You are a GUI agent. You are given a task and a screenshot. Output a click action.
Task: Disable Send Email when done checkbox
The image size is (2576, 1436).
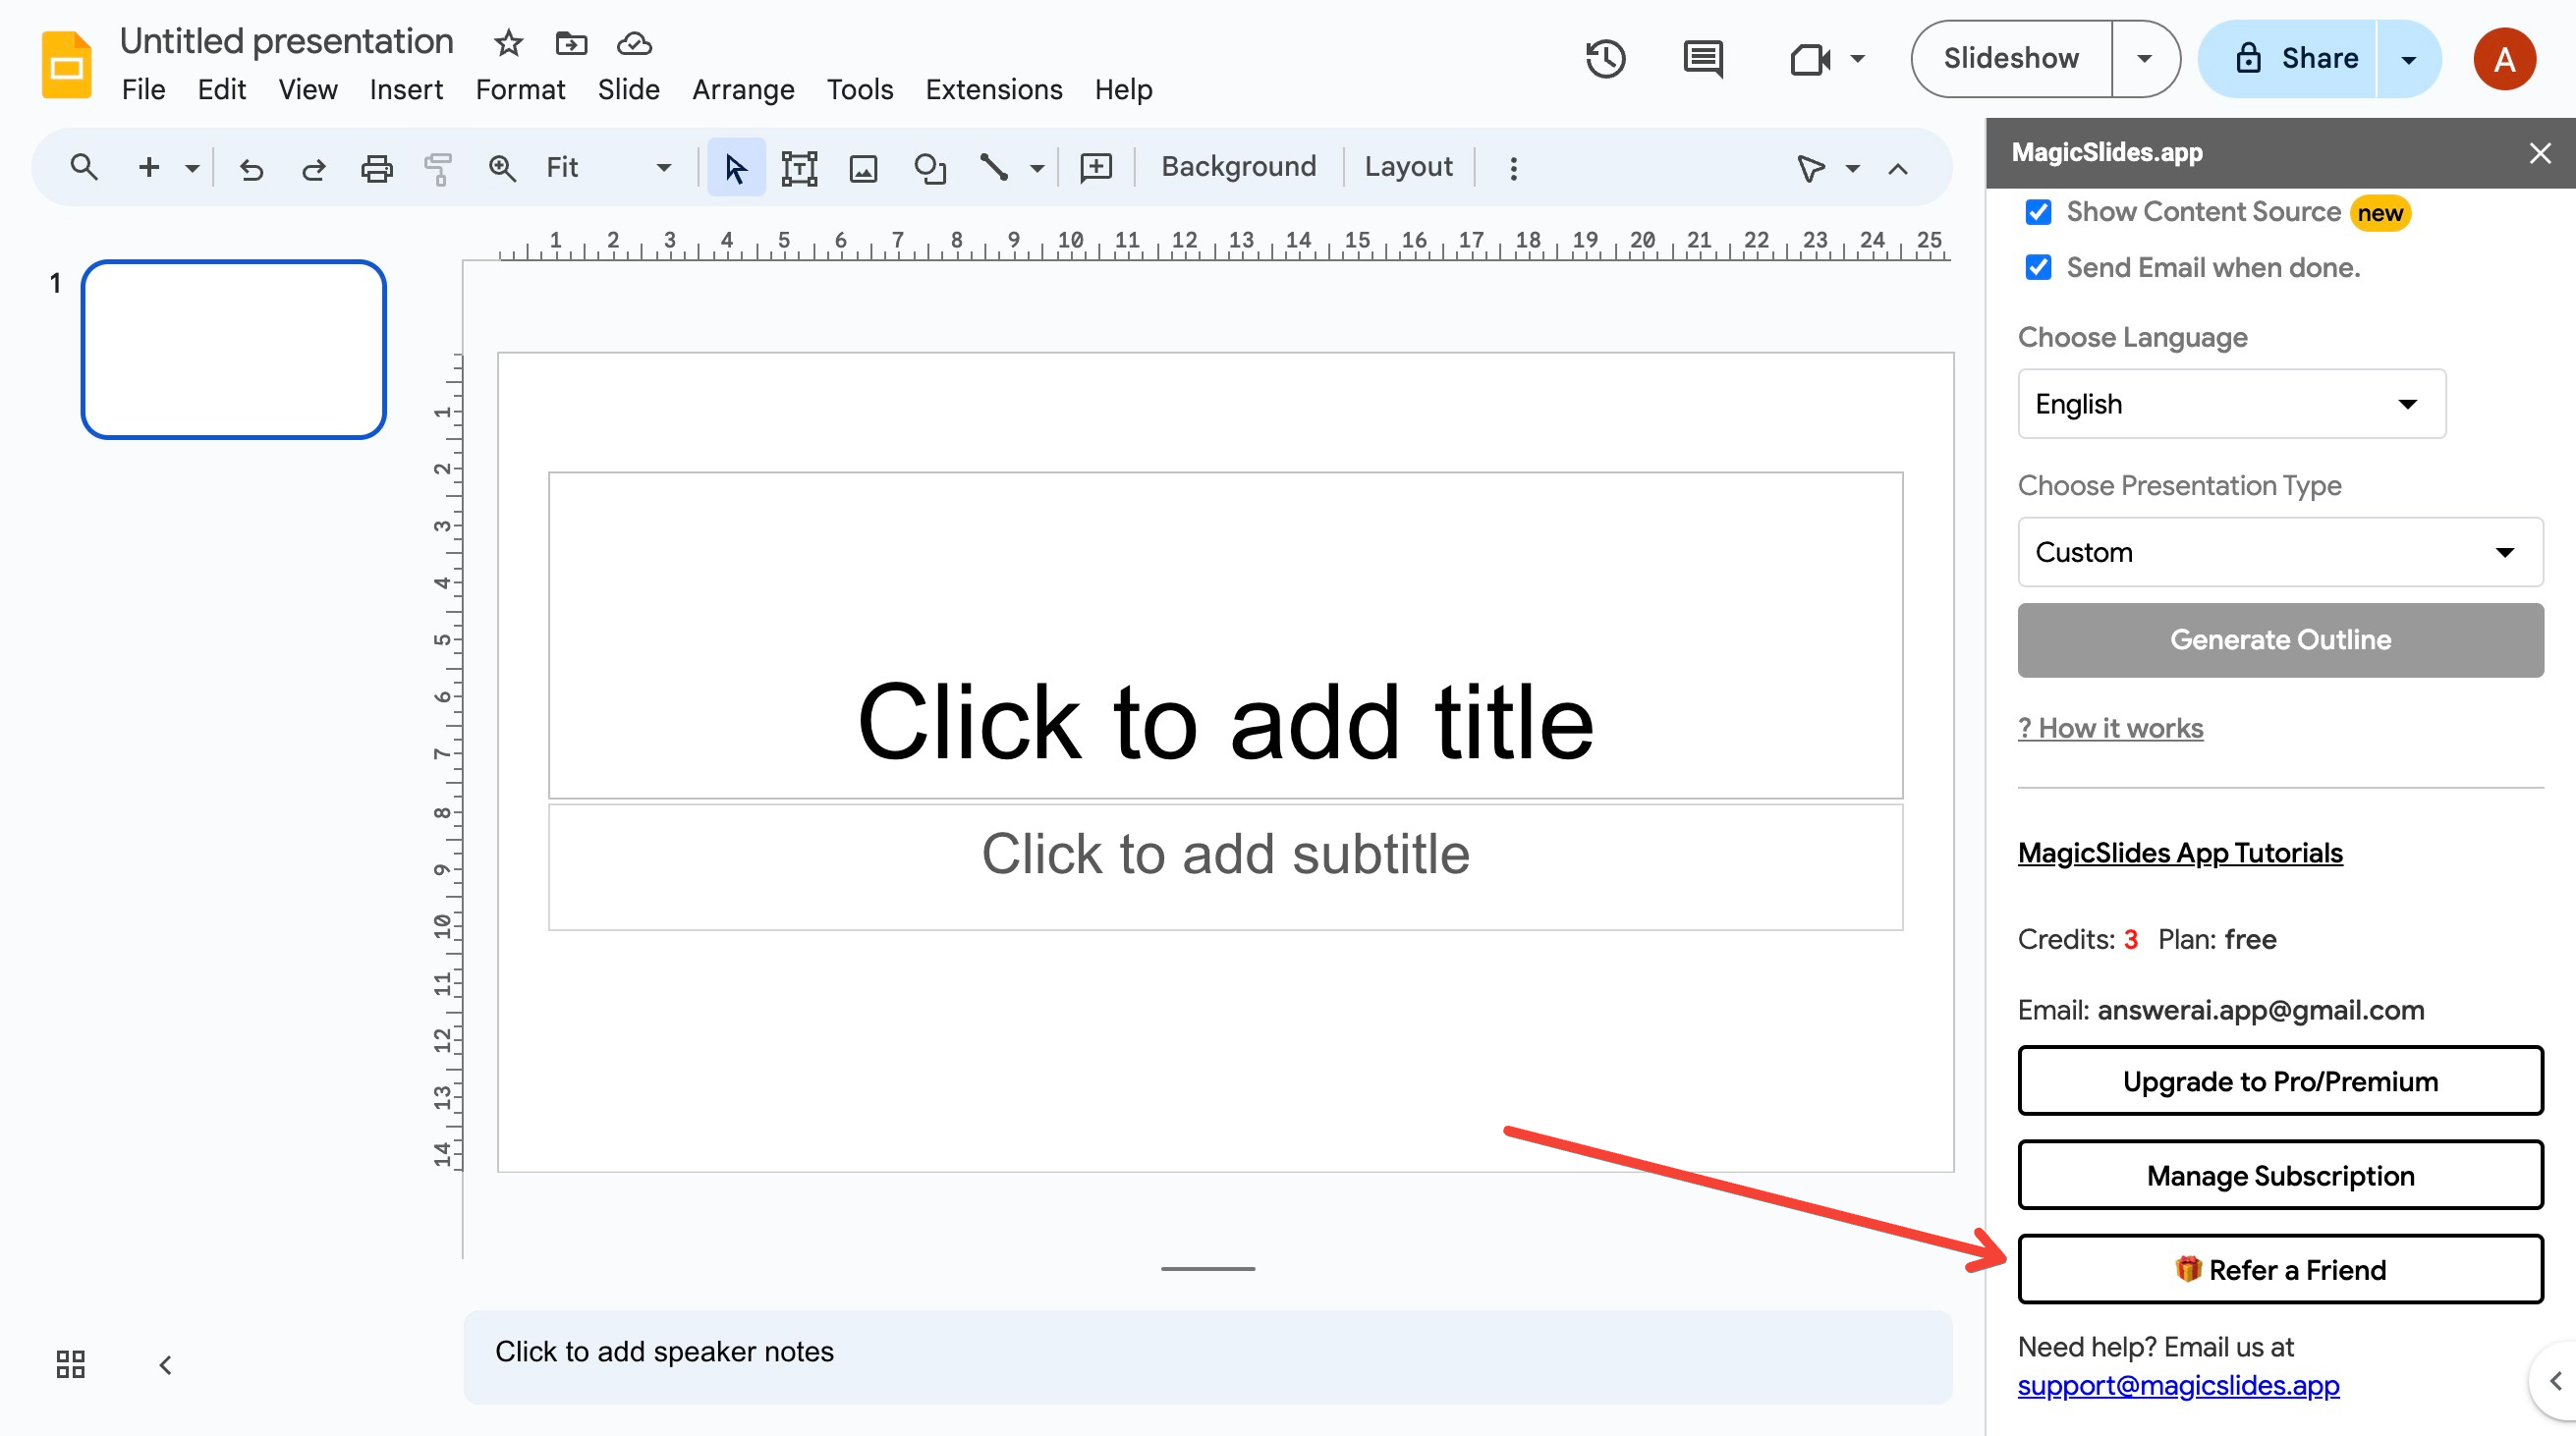(2038, 268)
